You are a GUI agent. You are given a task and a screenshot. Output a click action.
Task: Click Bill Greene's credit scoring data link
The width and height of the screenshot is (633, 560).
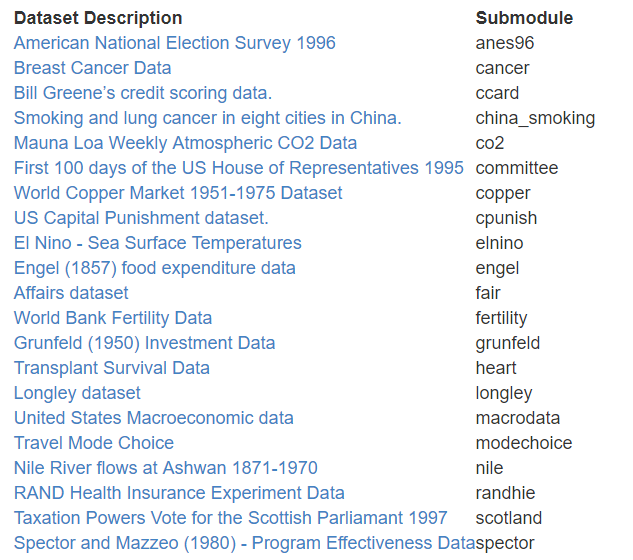click(x=143, y=93)
